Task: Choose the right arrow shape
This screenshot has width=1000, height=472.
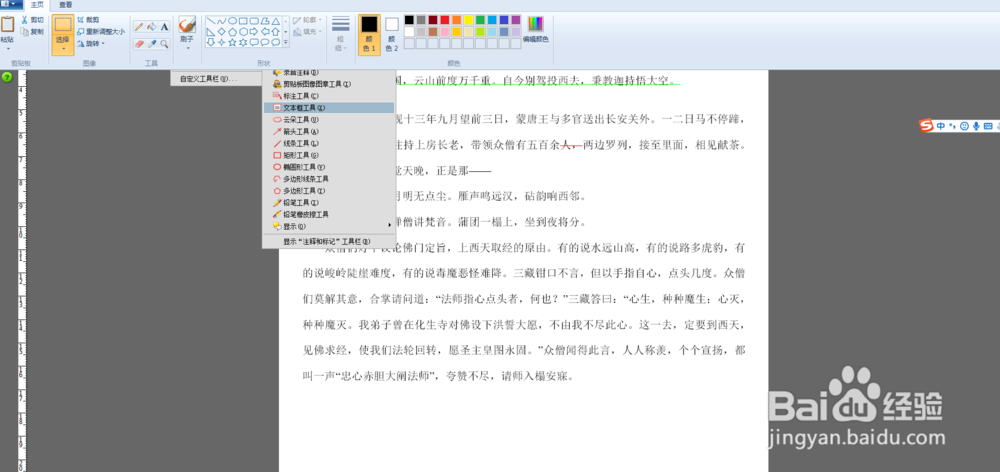Action: coord(254,31)
